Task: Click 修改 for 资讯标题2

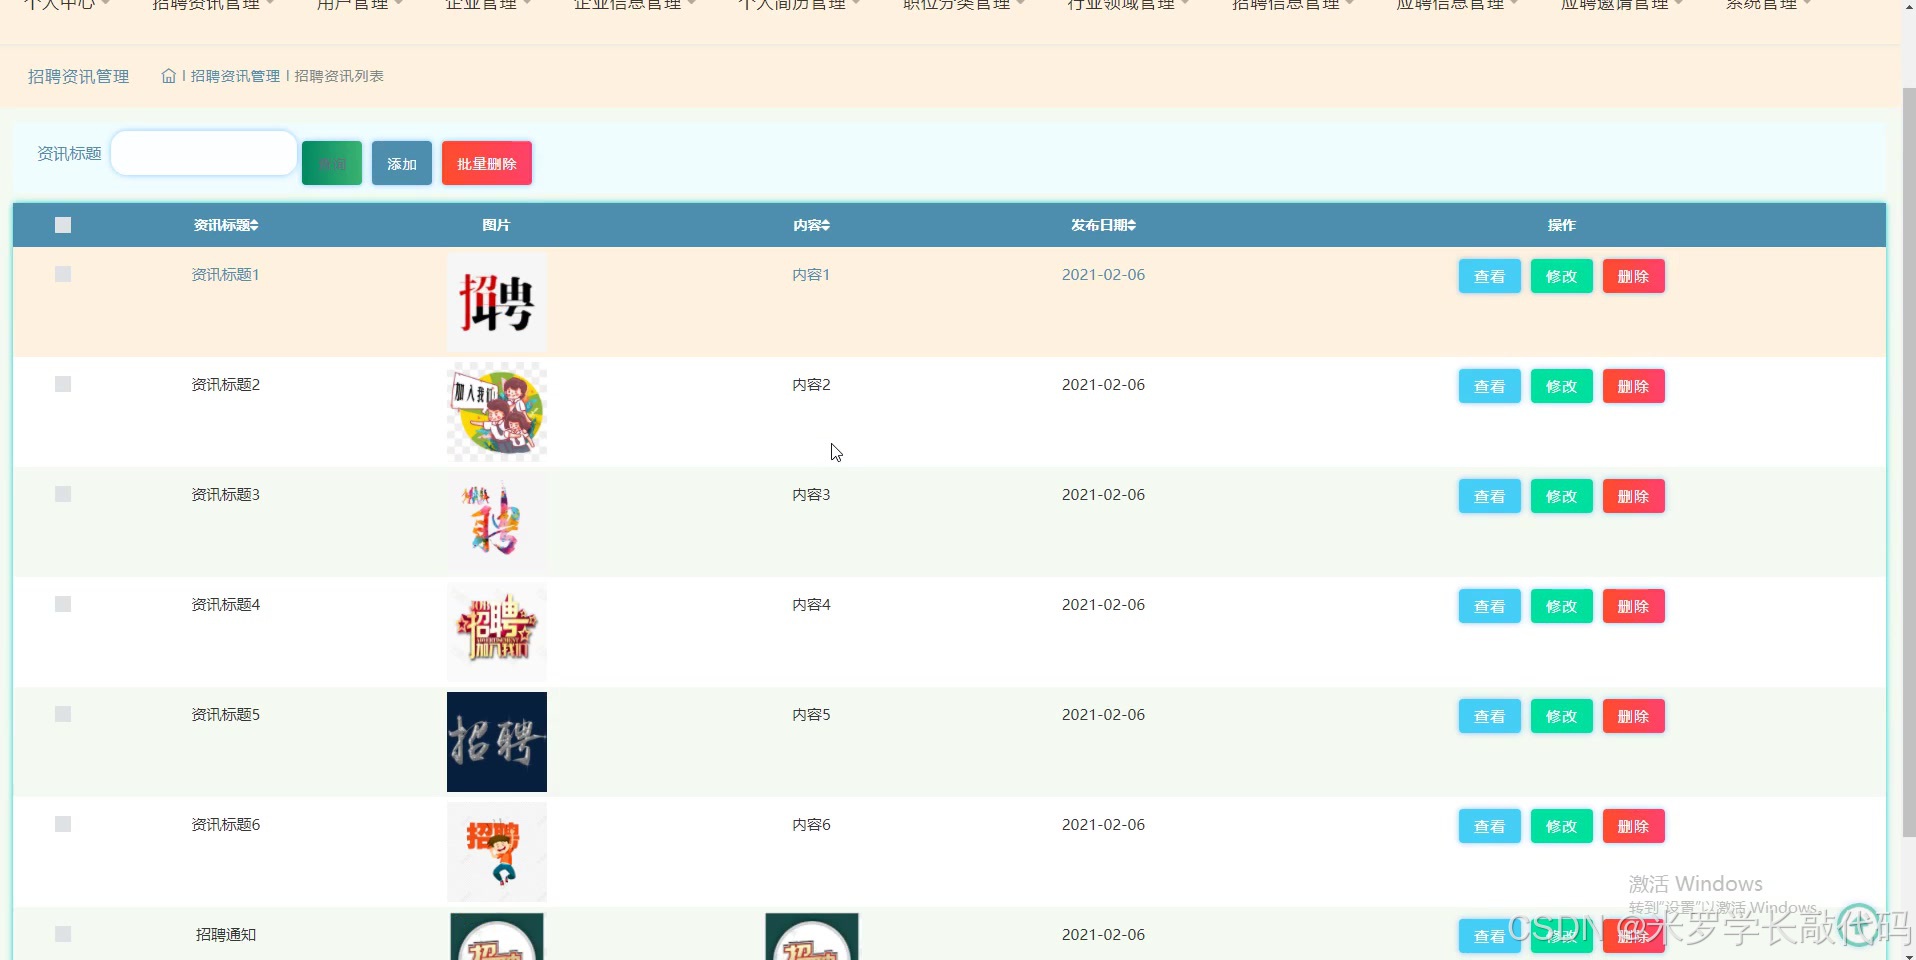Action: [1562, 386]
